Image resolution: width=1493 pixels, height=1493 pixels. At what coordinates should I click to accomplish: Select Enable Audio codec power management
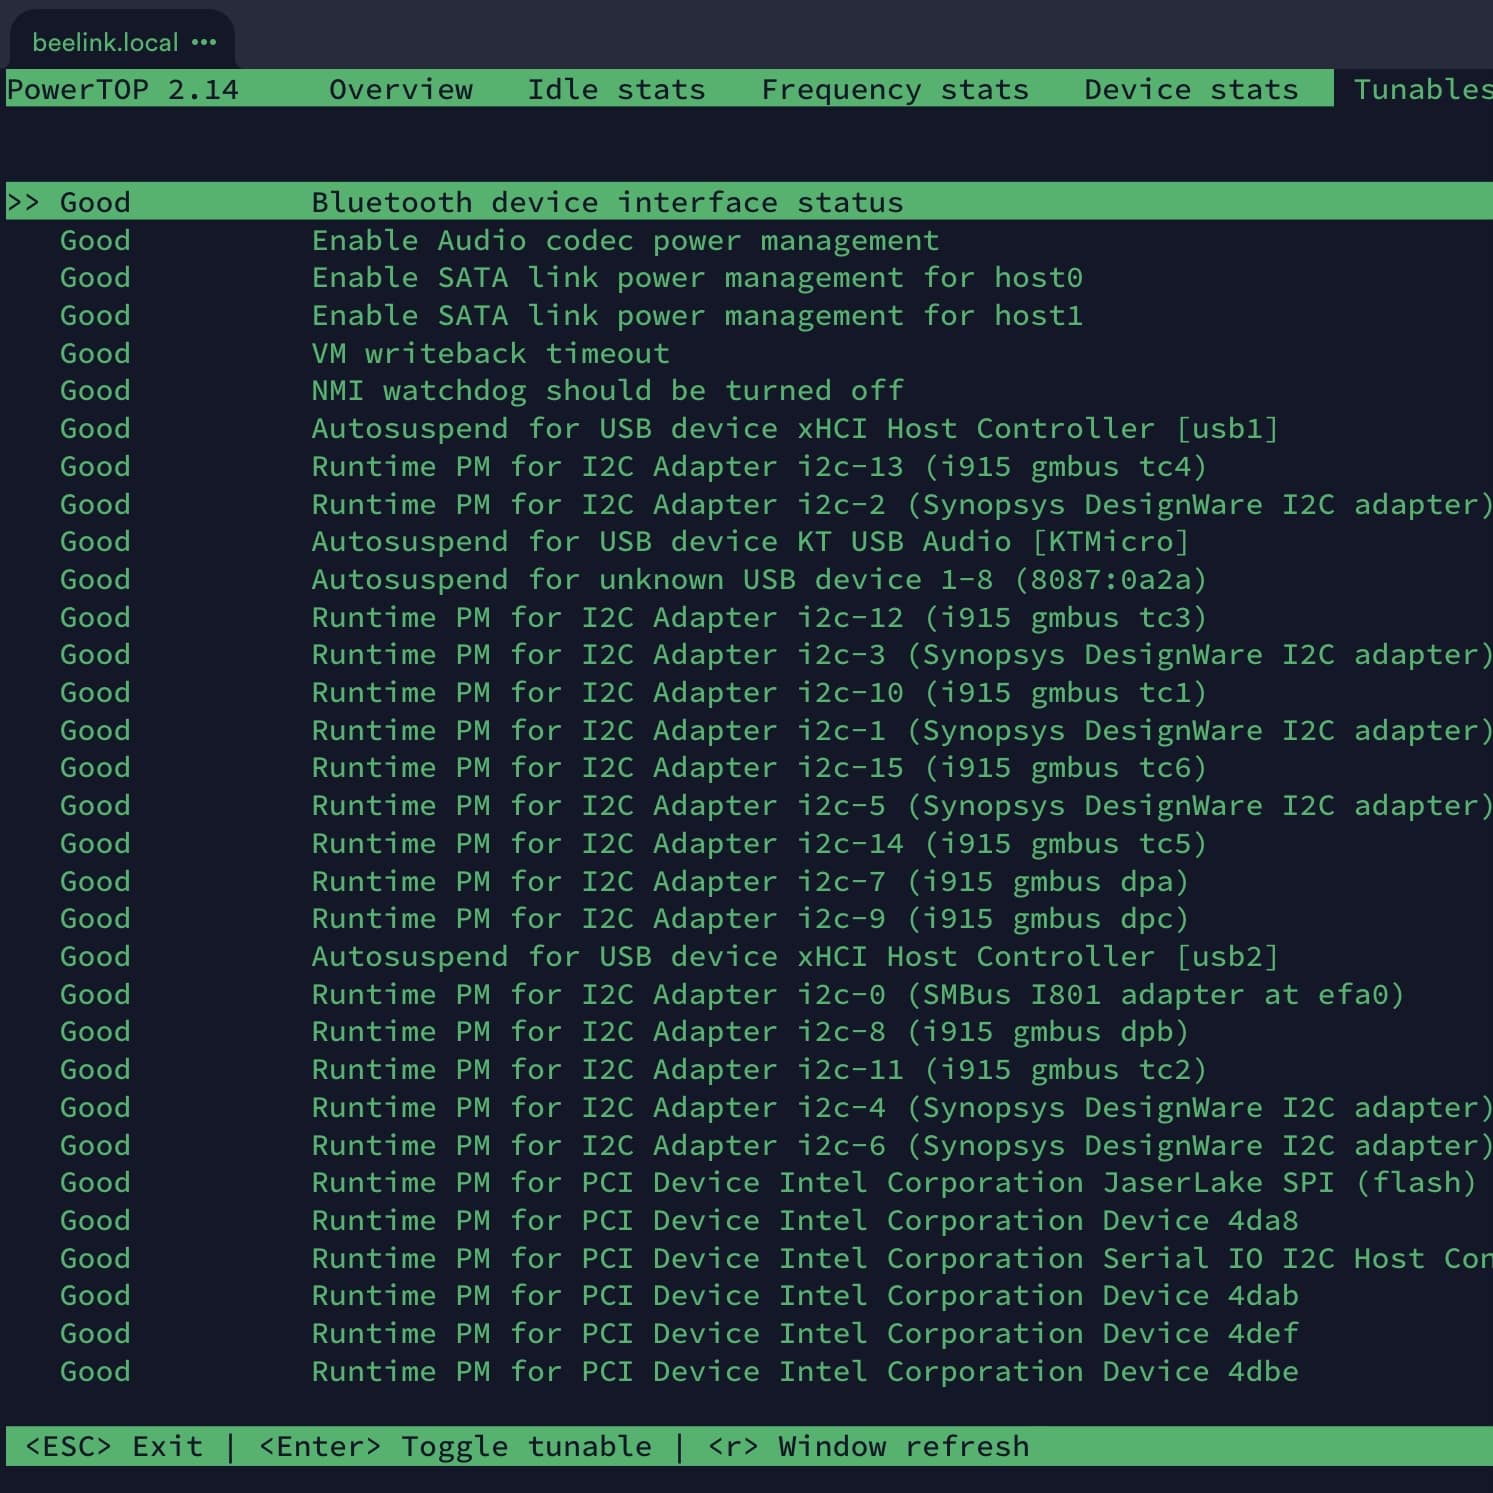(x=625, y=240)
